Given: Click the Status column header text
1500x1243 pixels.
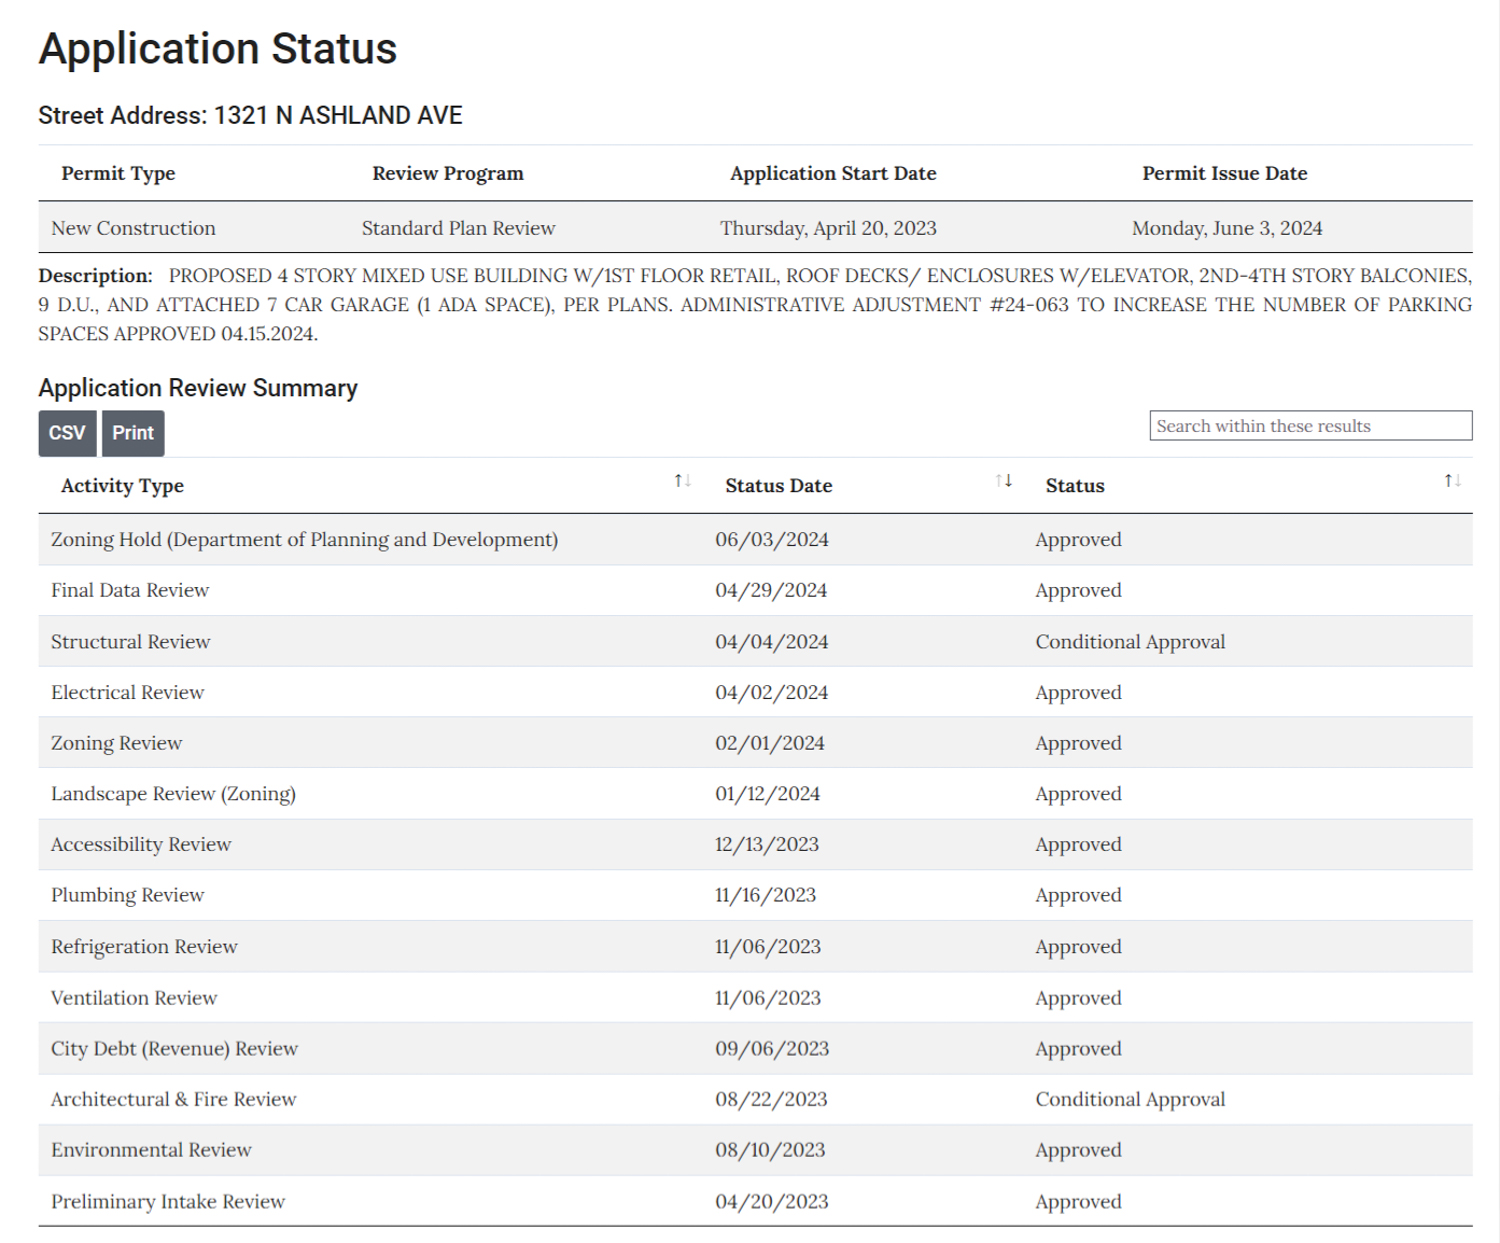Looking at the screenshot, I should point(1075,486).
